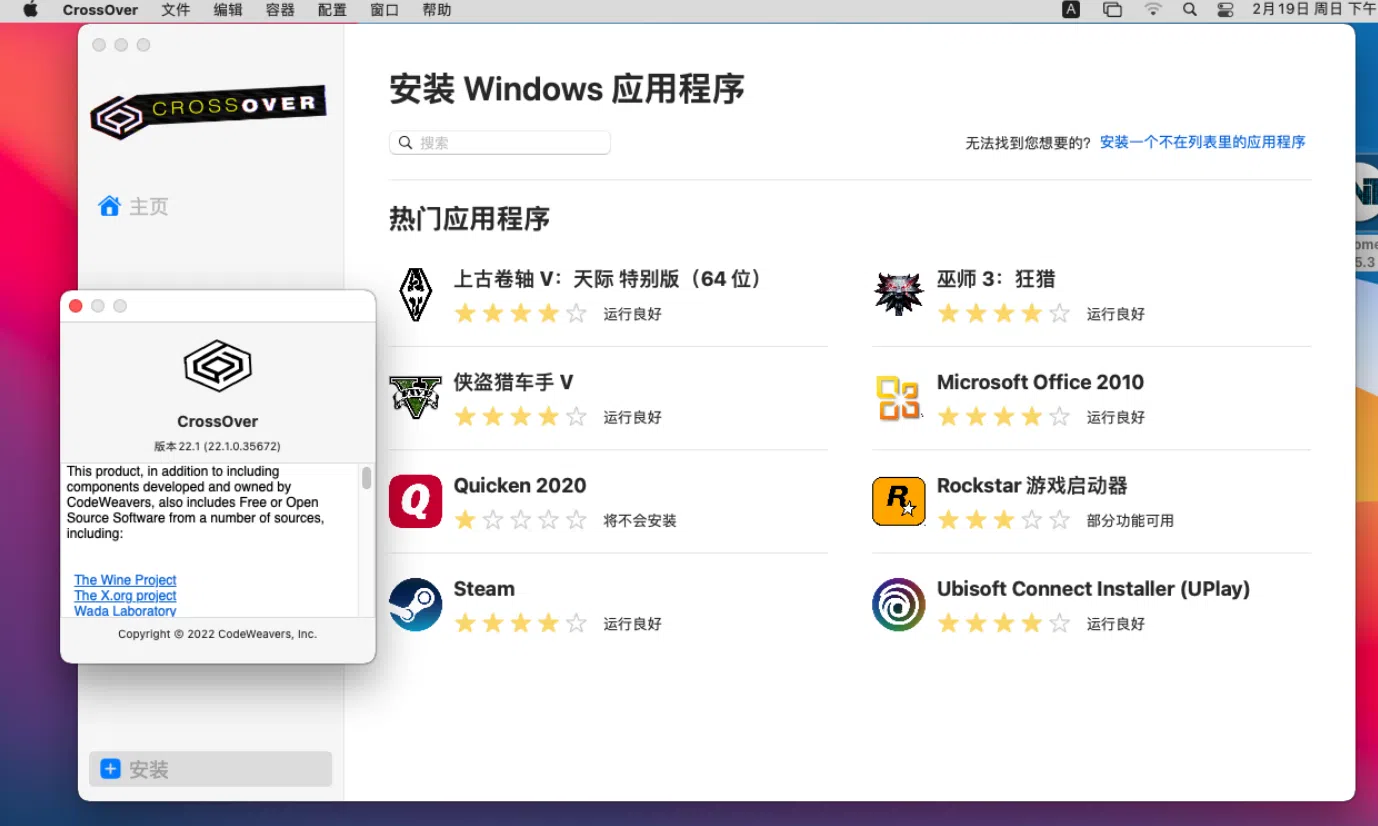Click Steam's fifth rating star
The image size is (1378, 826).
pos(577,622)
